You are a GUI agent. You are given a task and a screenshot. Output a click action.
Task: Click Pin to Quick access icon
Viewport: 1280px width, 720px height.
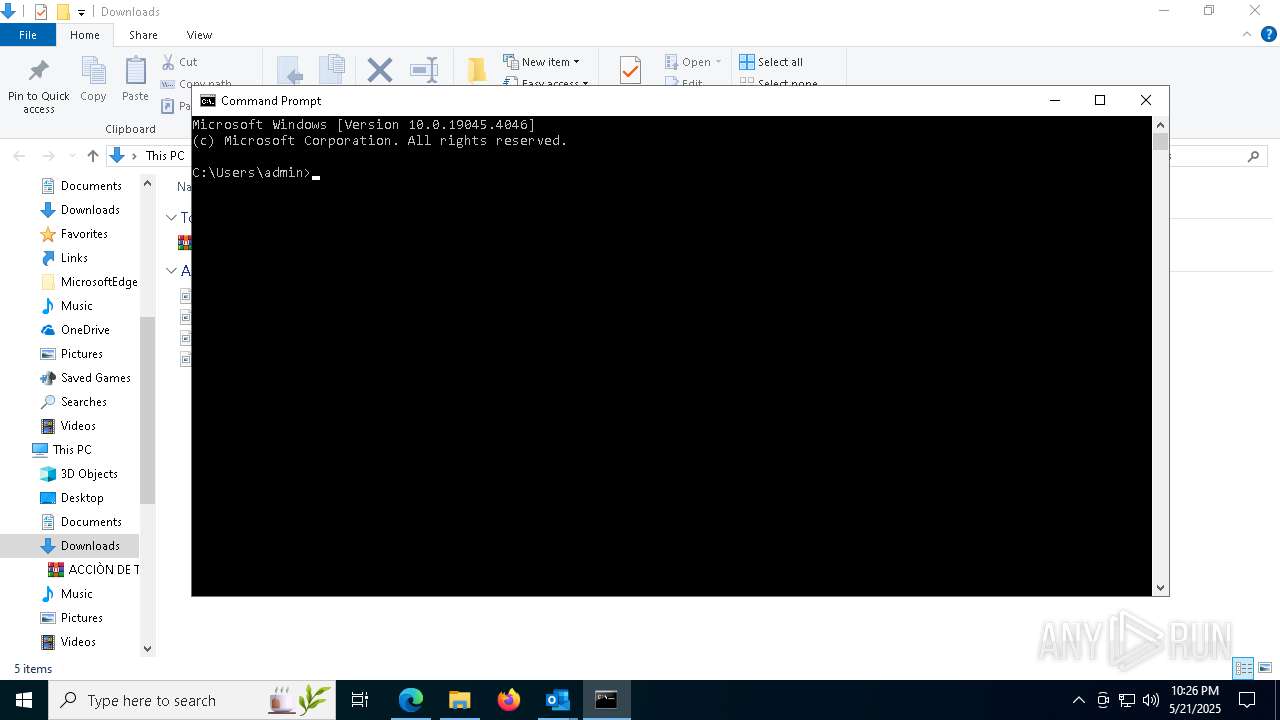click(x=39, y=71)
